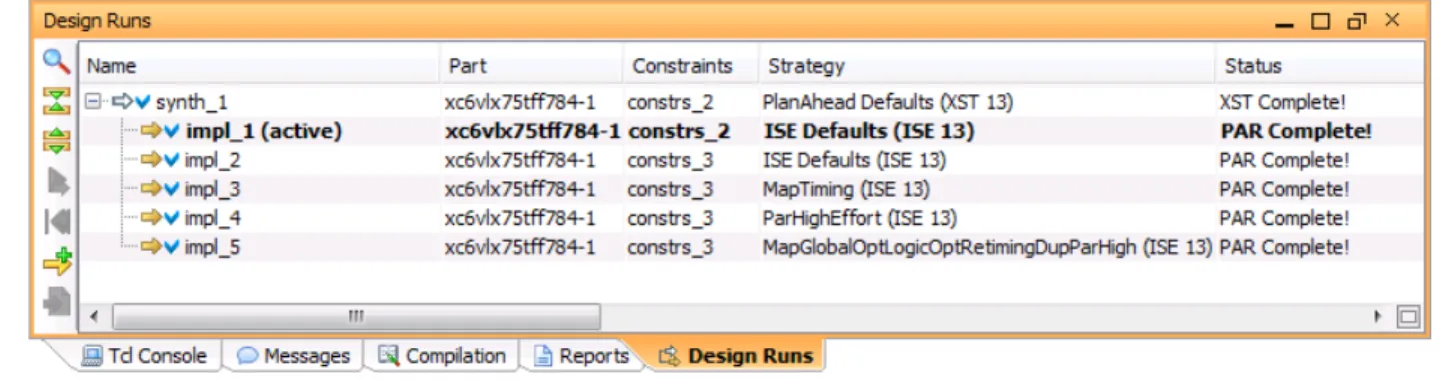This screenshot has height=381, width=1440.
Task: Click the arrow status icon of impl_2
Action: [151, 160]
